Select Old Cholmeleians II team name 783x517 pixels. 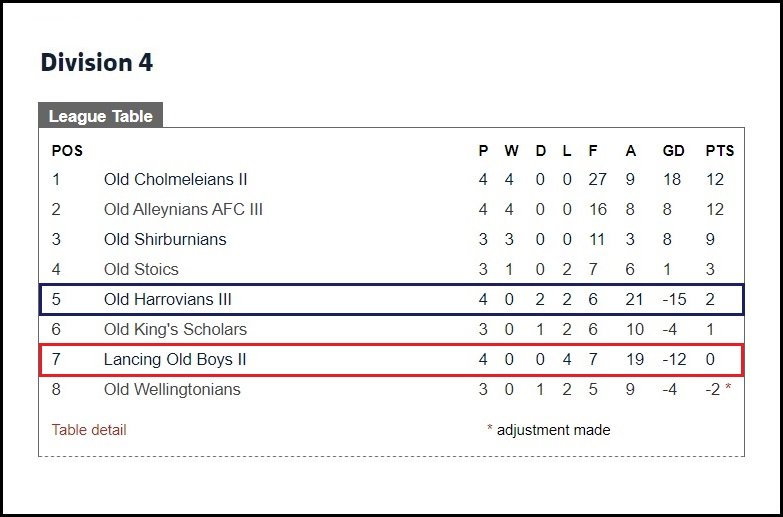(175, 179)
